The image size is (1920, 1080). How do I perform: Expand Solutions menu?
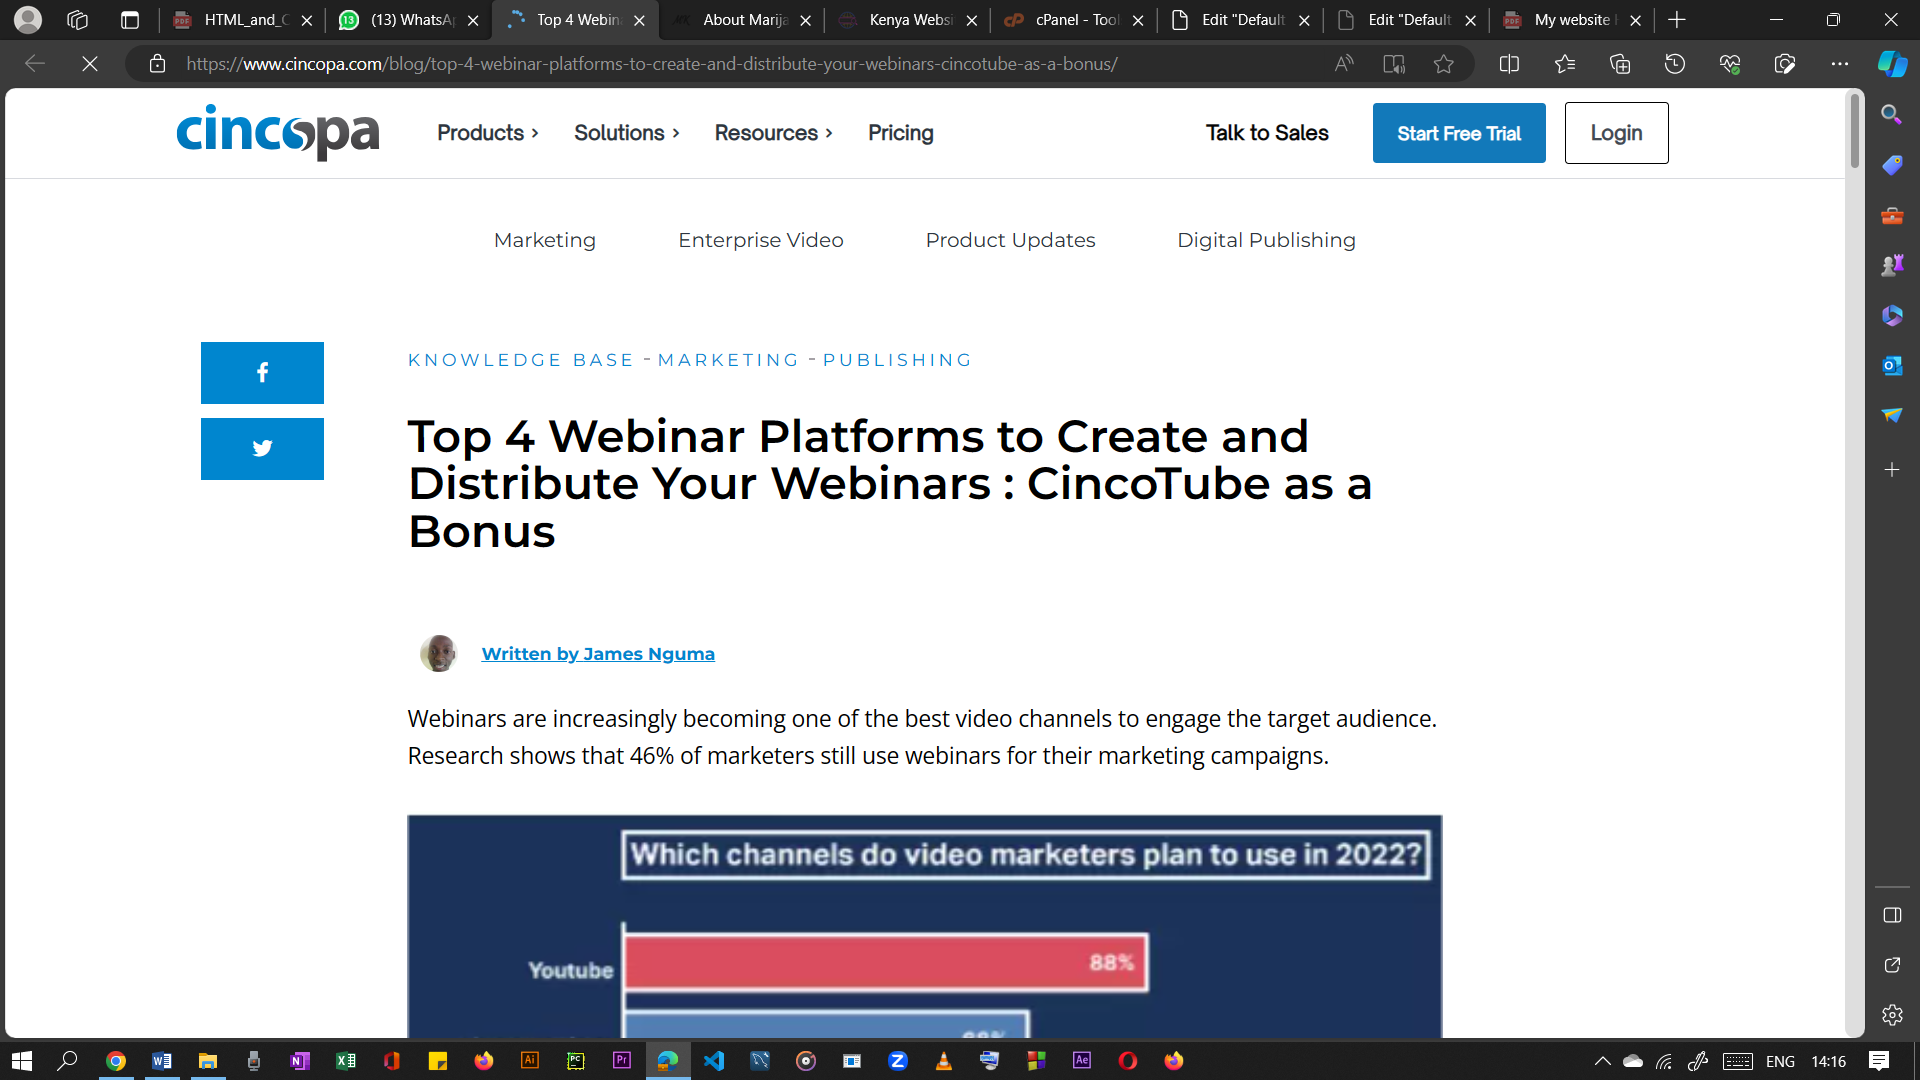pos(627,133)
